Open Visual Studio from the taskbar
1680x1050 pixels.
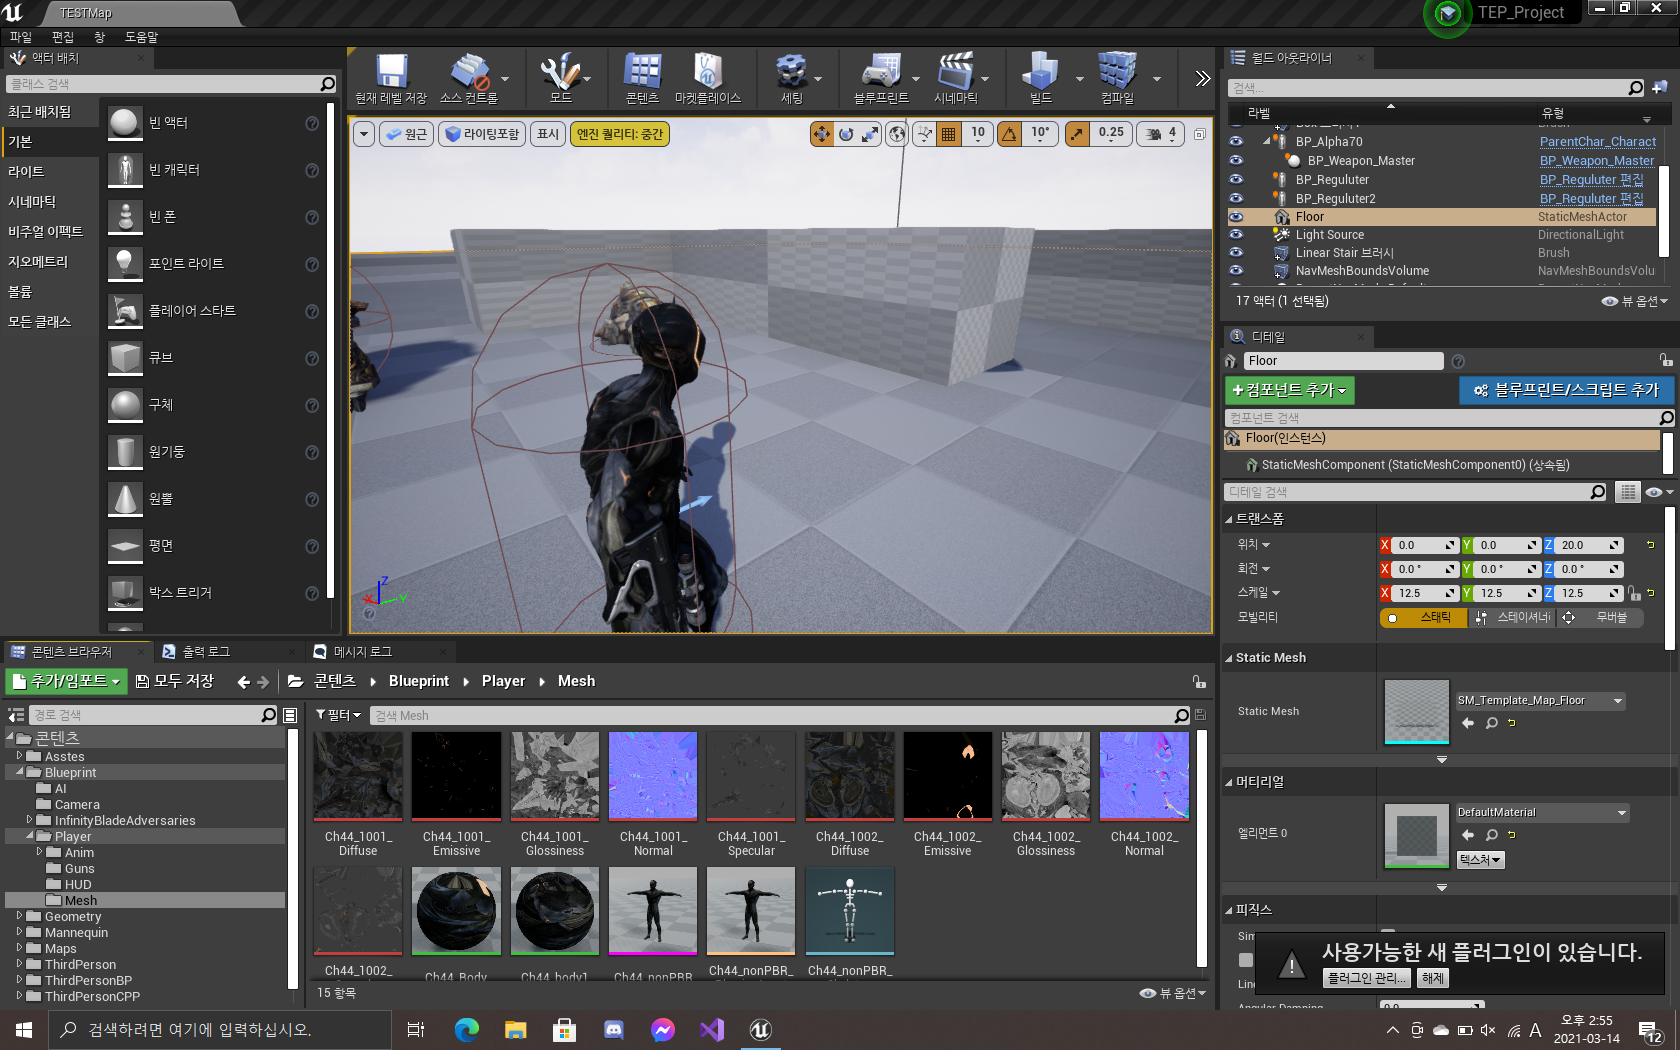tap(712, 1030)
